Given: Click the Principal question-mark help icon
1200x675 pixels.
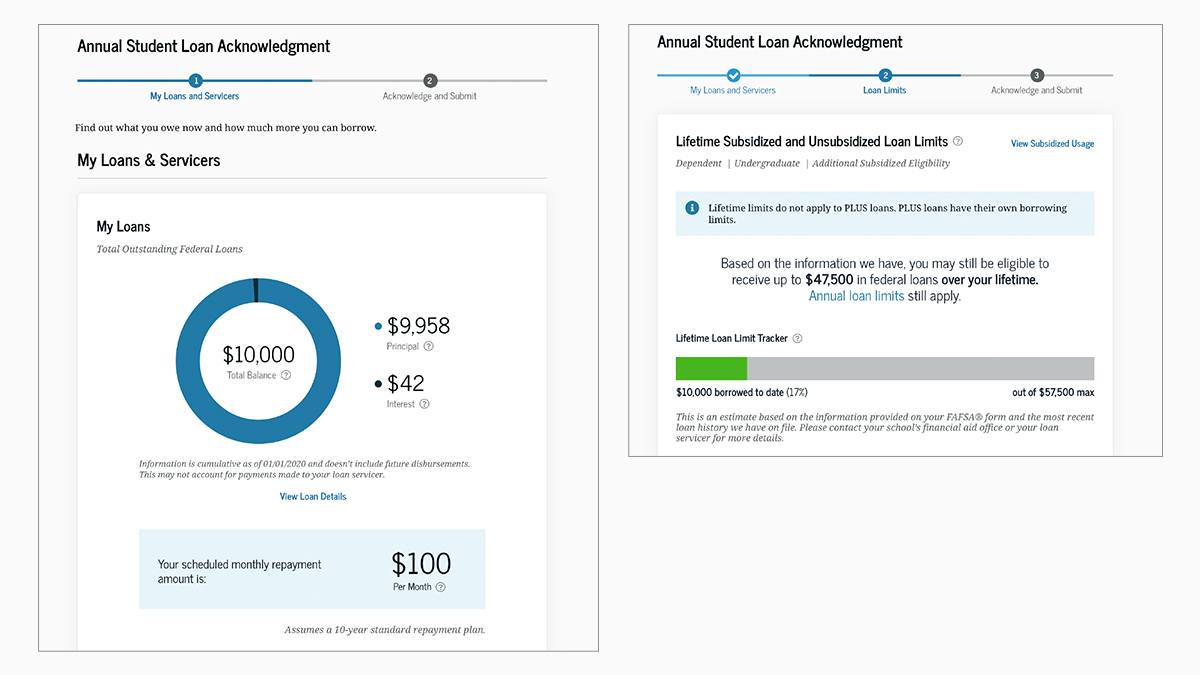Looking at the screenshot, I should pyautogui.click(x=428, y=347).
